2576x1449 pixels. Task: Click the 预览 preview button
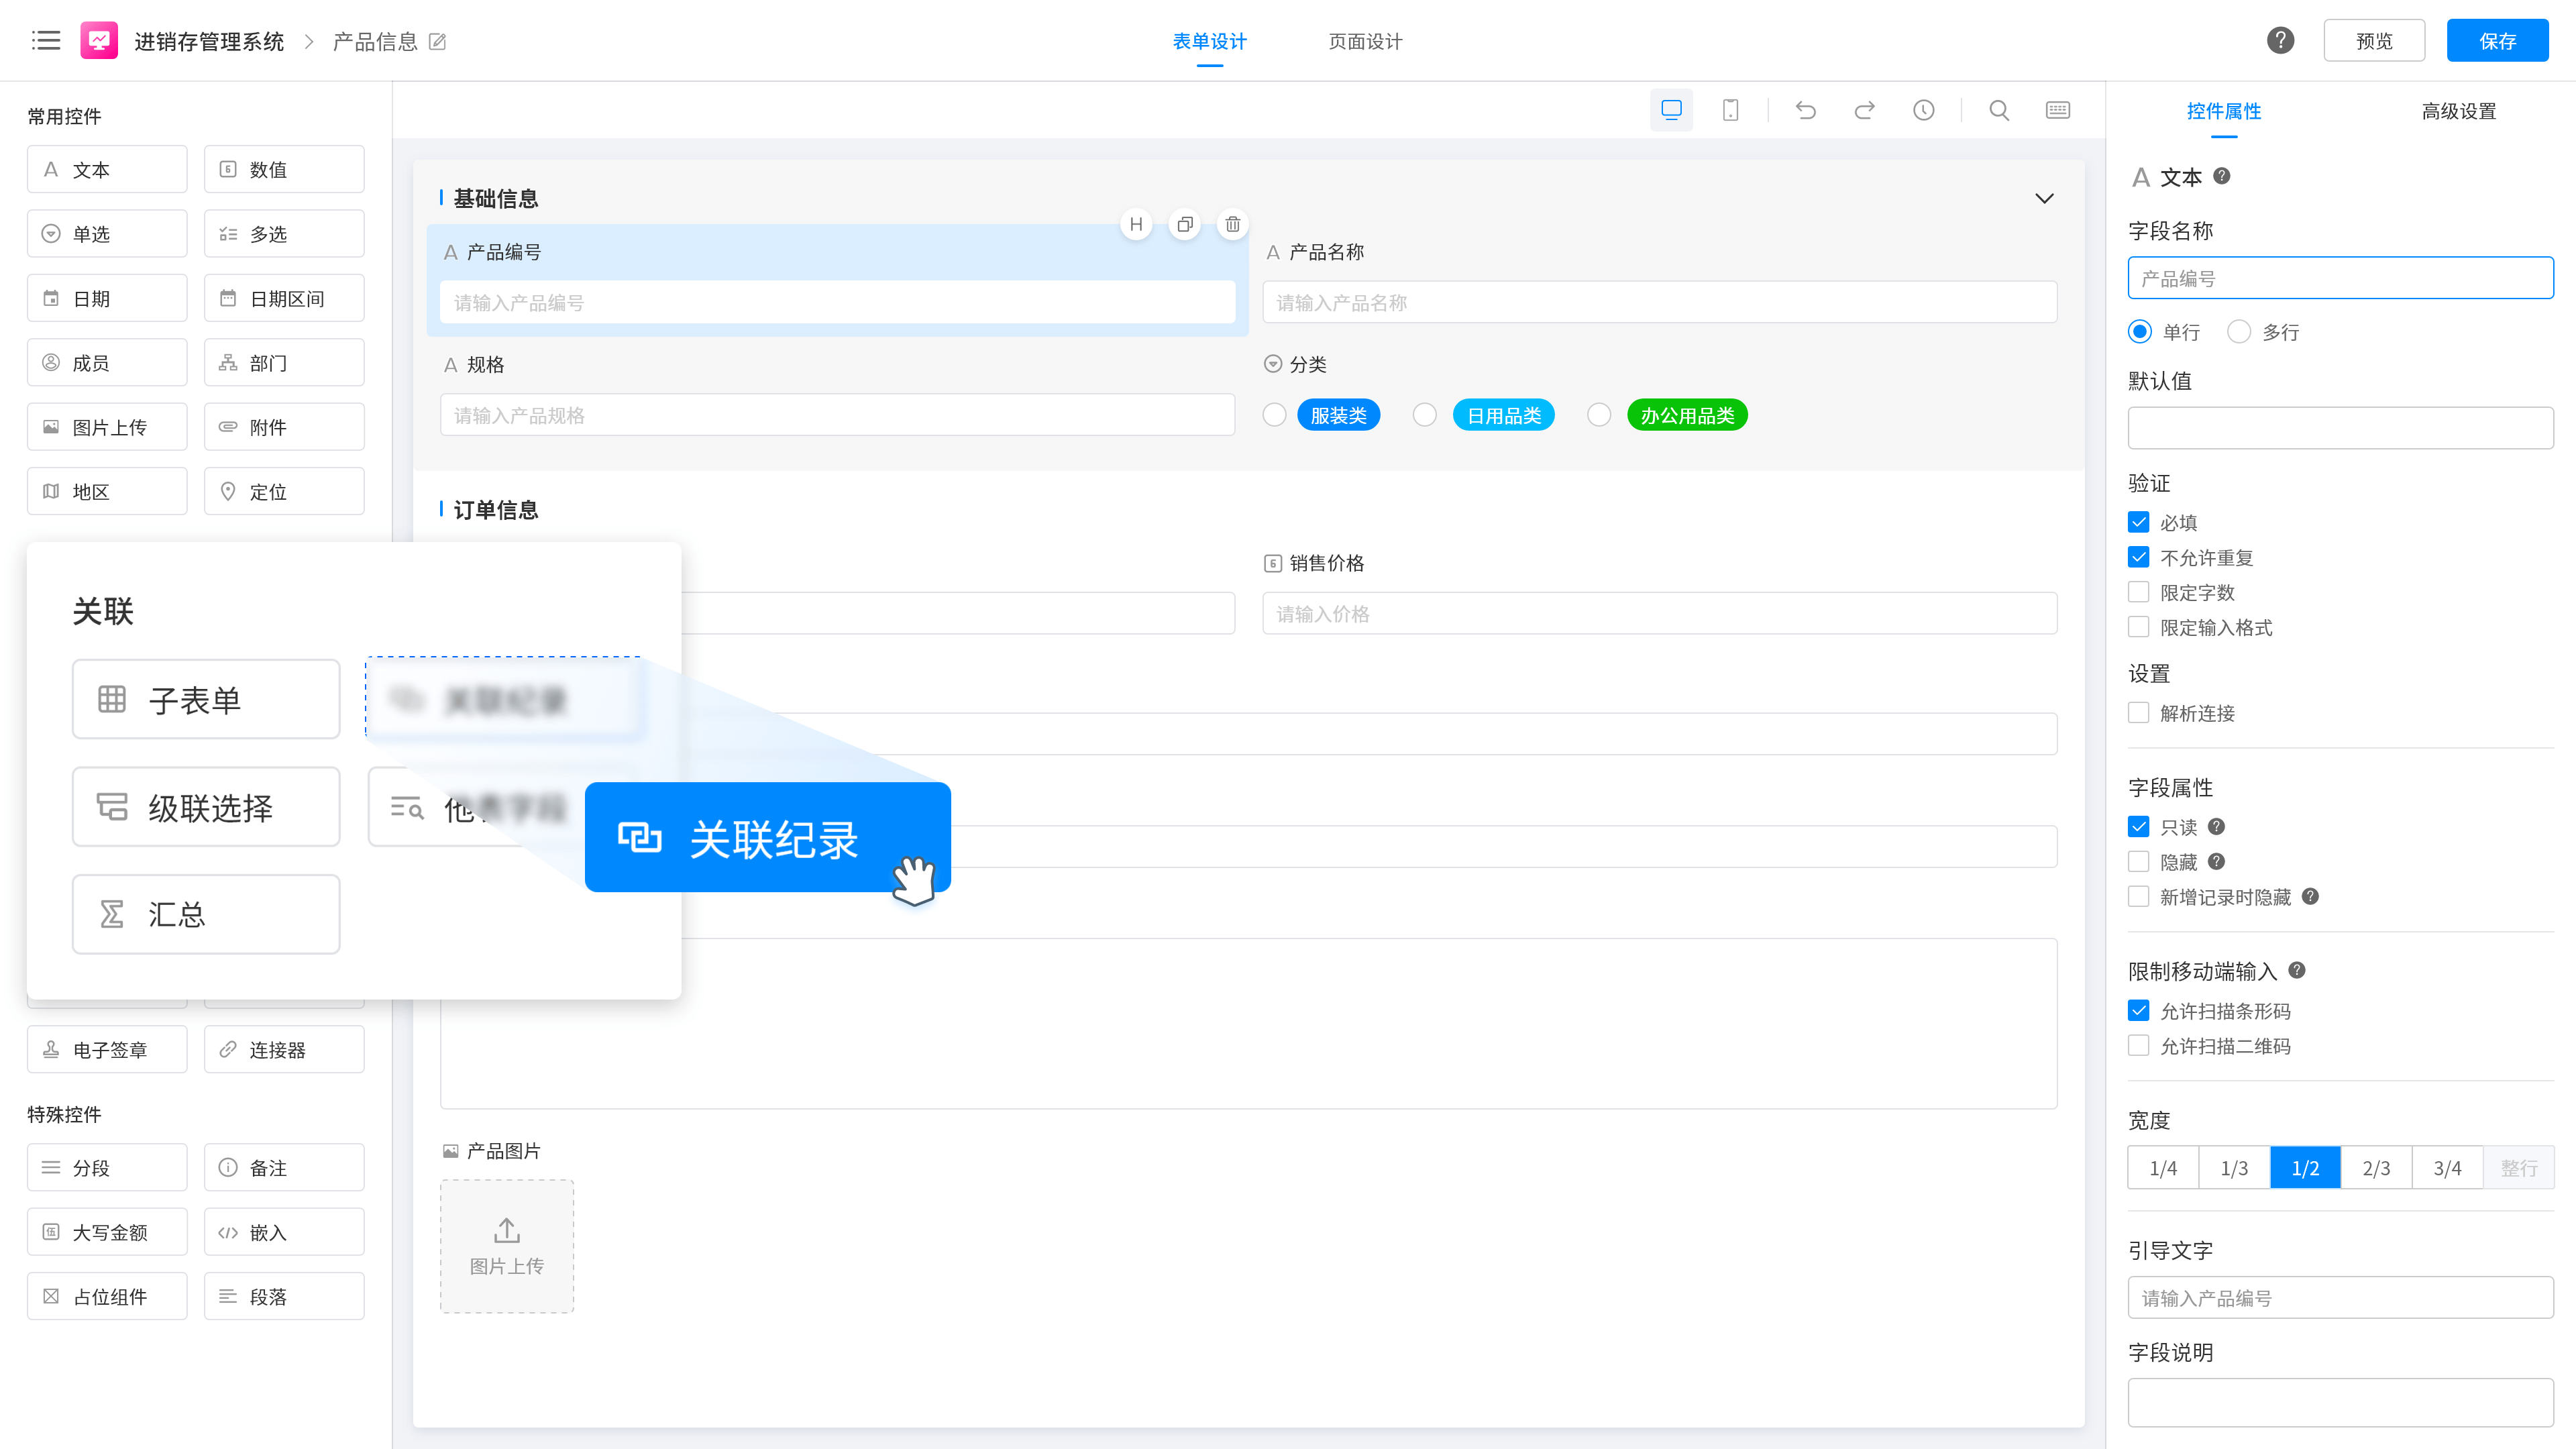[2374, 41]
